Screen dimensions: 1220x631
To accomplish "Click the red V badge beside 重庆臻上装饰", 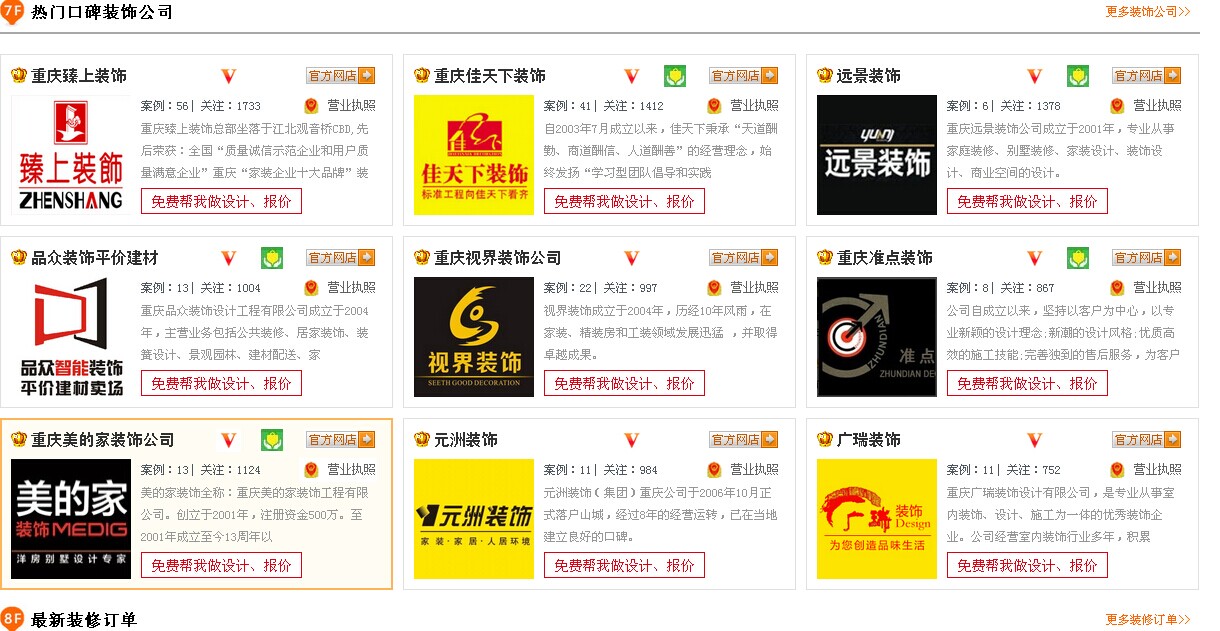I will (x=229, y=76).
